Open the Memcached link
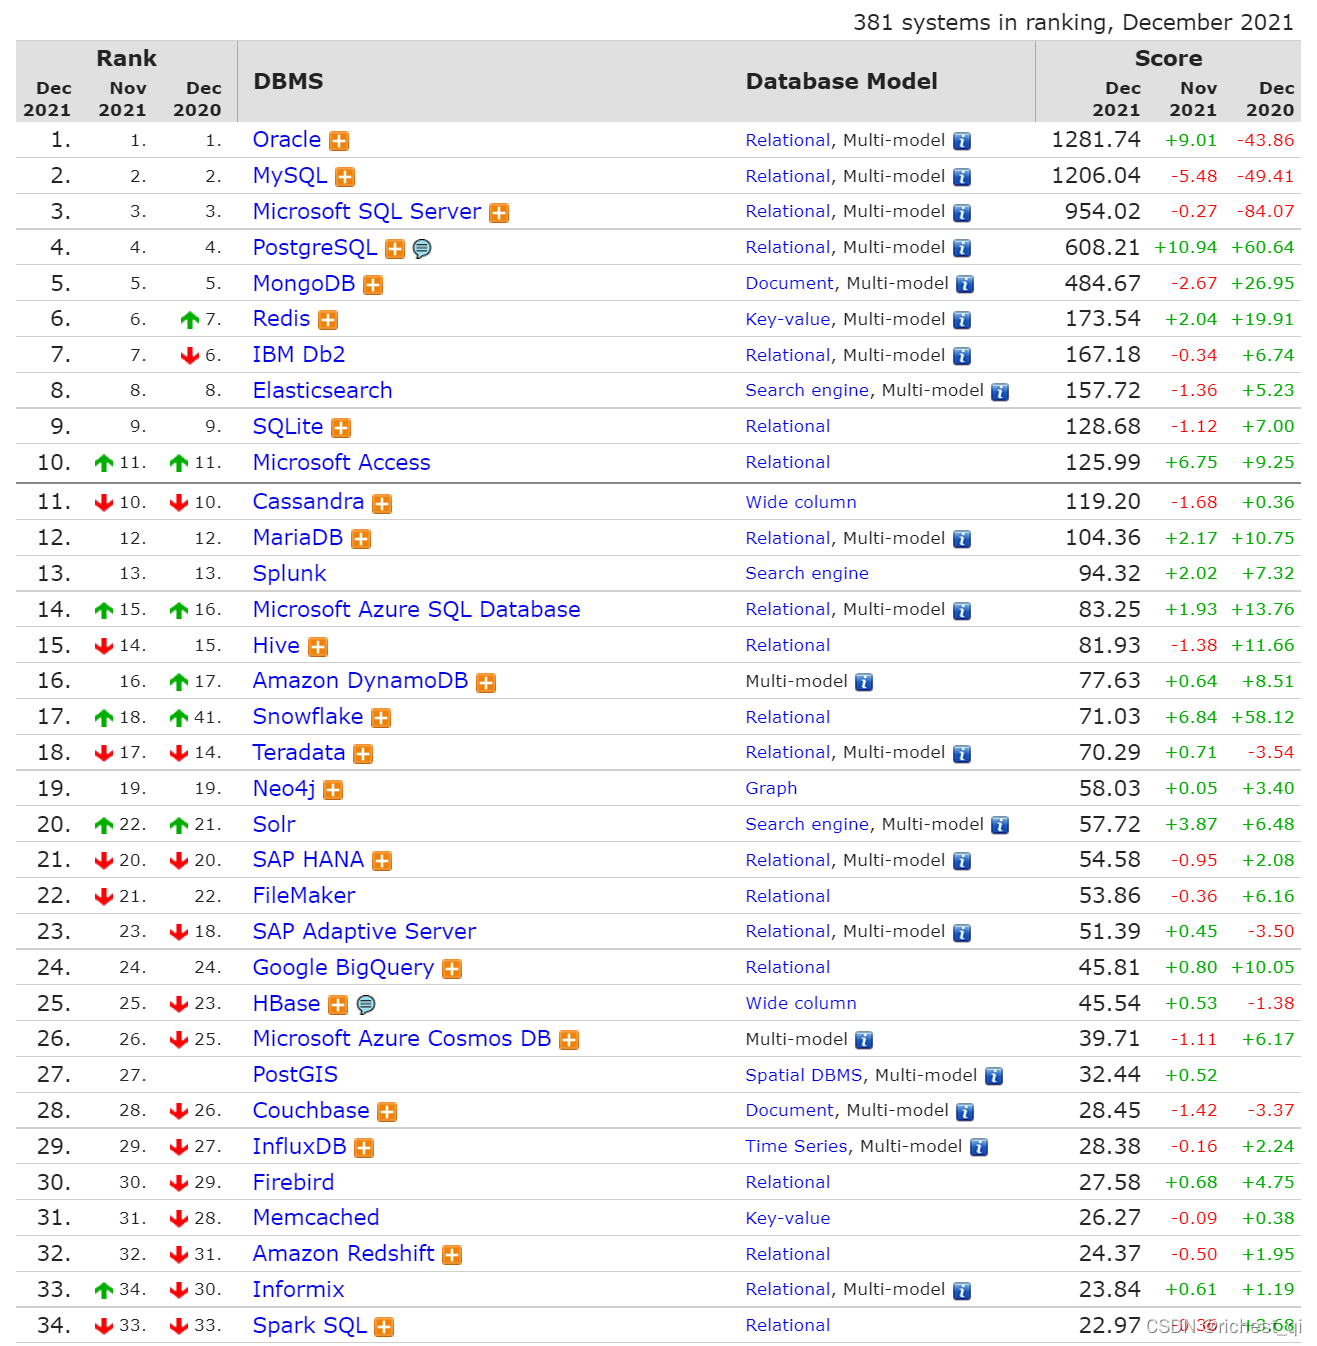The width and height of the screenshot is (1317, 1346). coord(316,1218)
